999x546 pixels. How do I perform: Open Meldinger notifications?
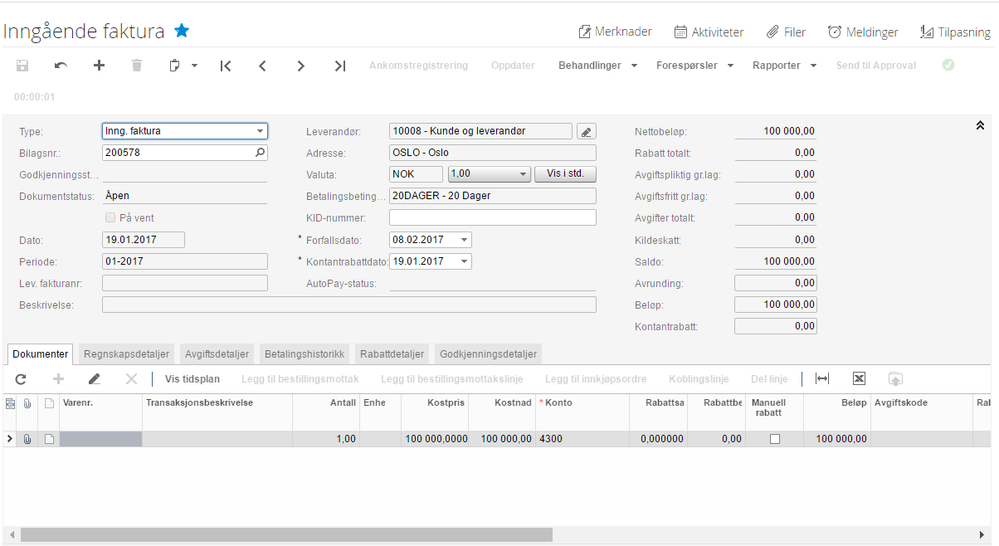(x=863, y=32)
